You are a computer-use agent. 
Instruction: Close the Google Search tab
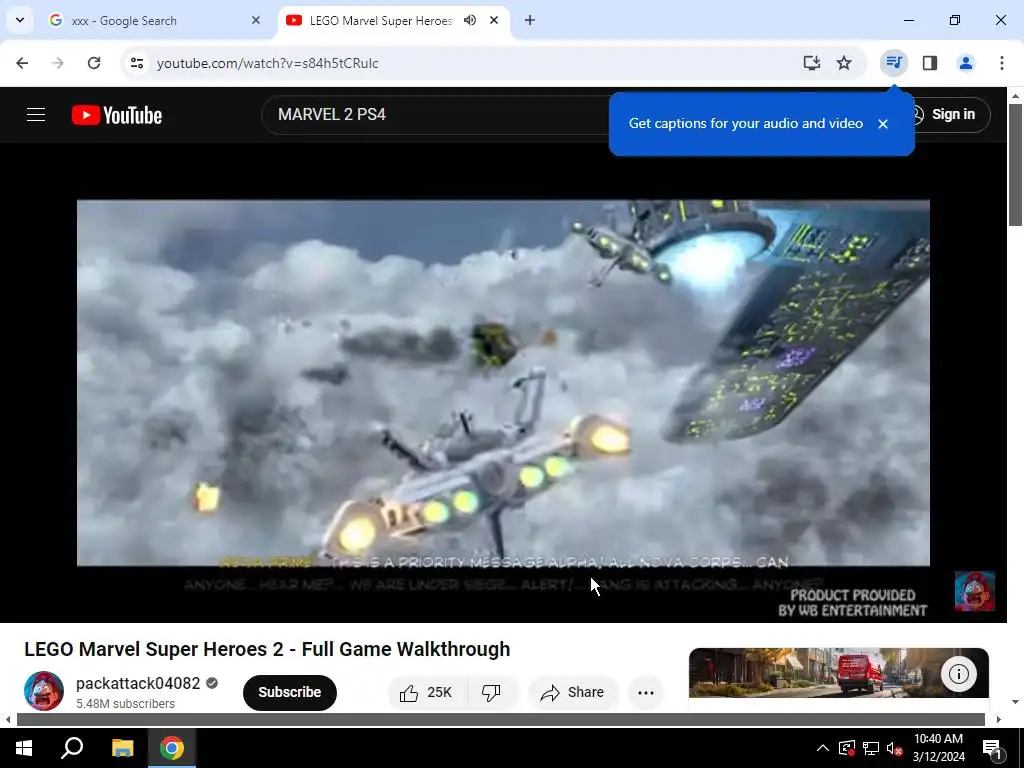coord(256,20)
